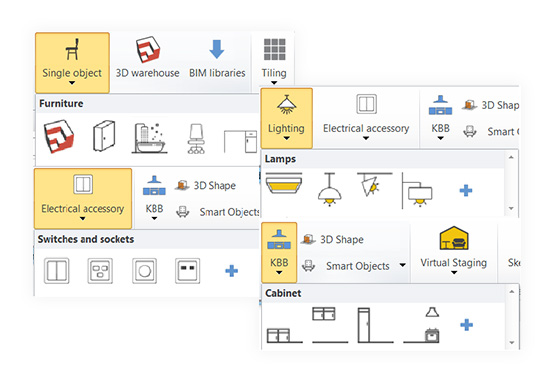Click 3D Shape beside highlighted Electrical accessory
Image resolution: width=555 pixels, height=382 pixels.
(x=206, y=186)
